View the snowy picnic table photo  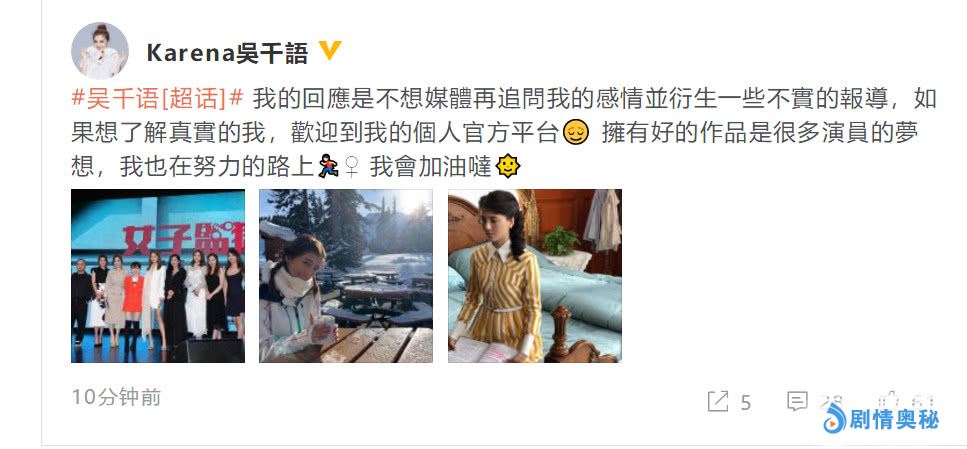pyautogui.click(x=345, y=276)
